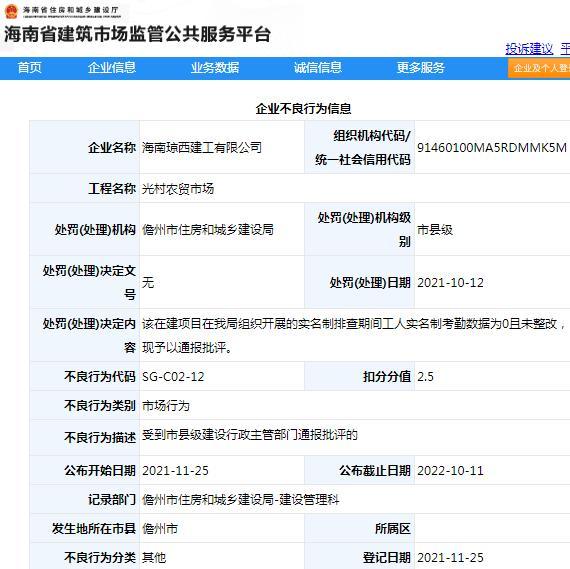The width and height of the screenshot is (570, 569).
Task: Click penalty date 2021-10-12
Action: point(450,283)
